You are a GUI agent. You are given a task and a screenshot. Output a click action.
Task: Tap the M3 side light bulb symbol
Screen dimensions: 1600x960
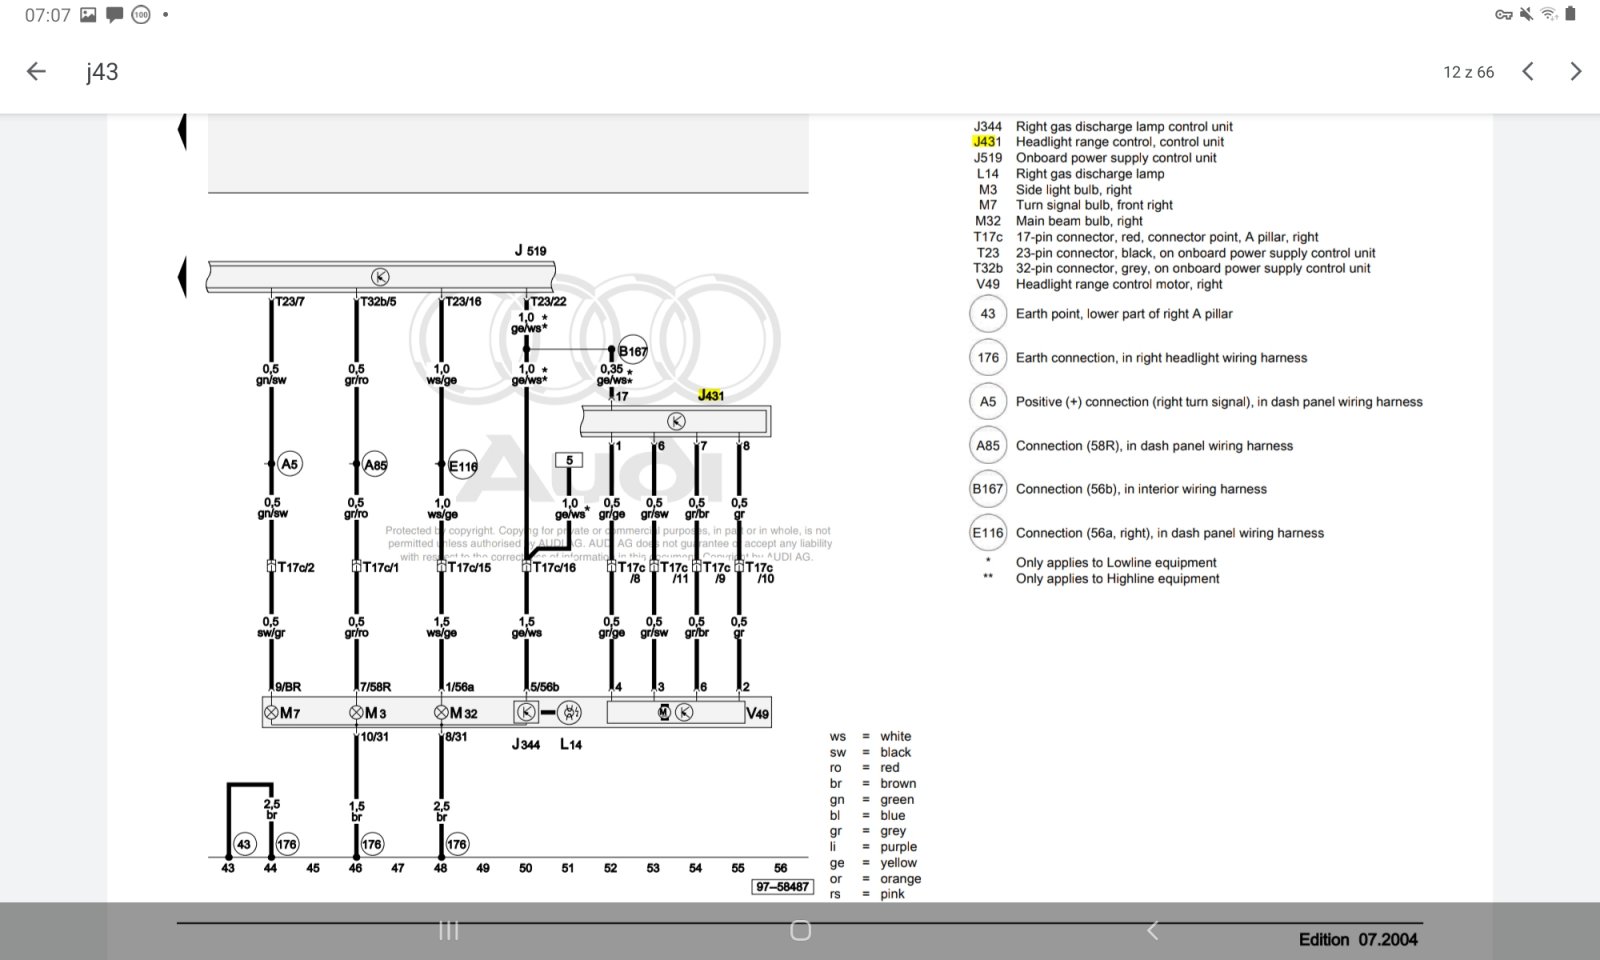(x=356, y=713)
